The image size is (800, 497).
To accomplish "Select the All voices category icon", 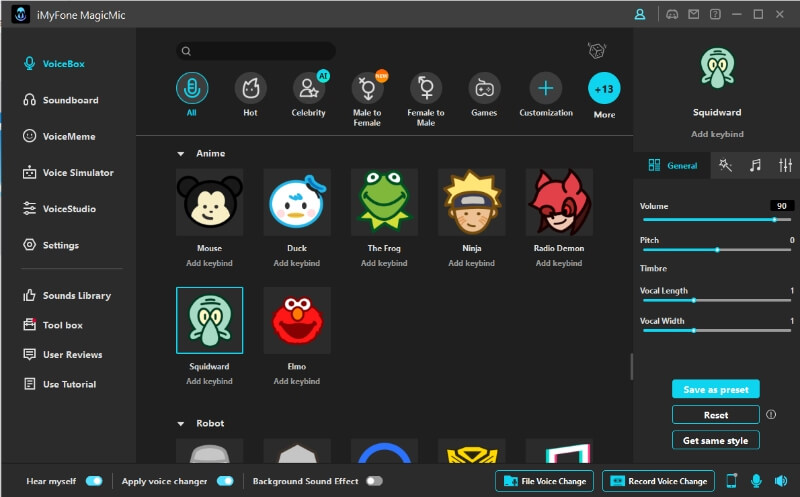I will coord(192,88).
